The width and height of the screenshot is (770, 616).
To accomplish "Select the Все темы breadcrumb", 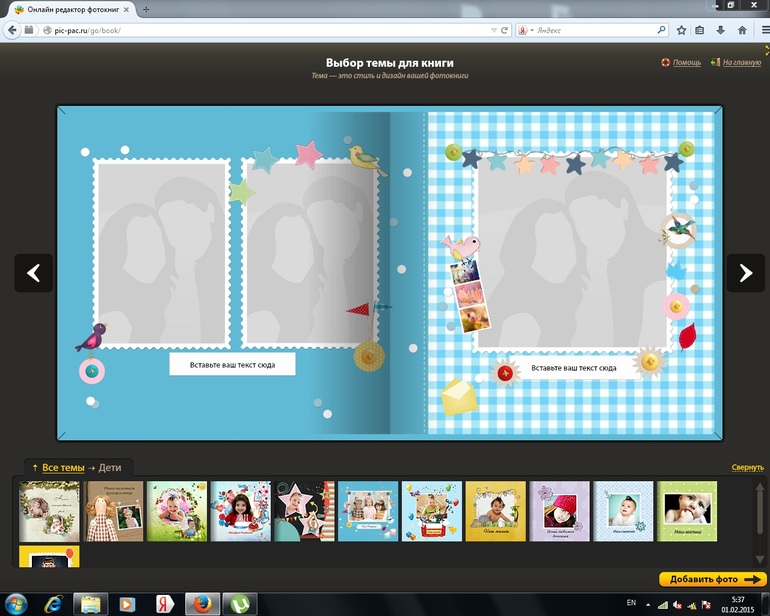I will pyautogui.click(x=62, y=467).
